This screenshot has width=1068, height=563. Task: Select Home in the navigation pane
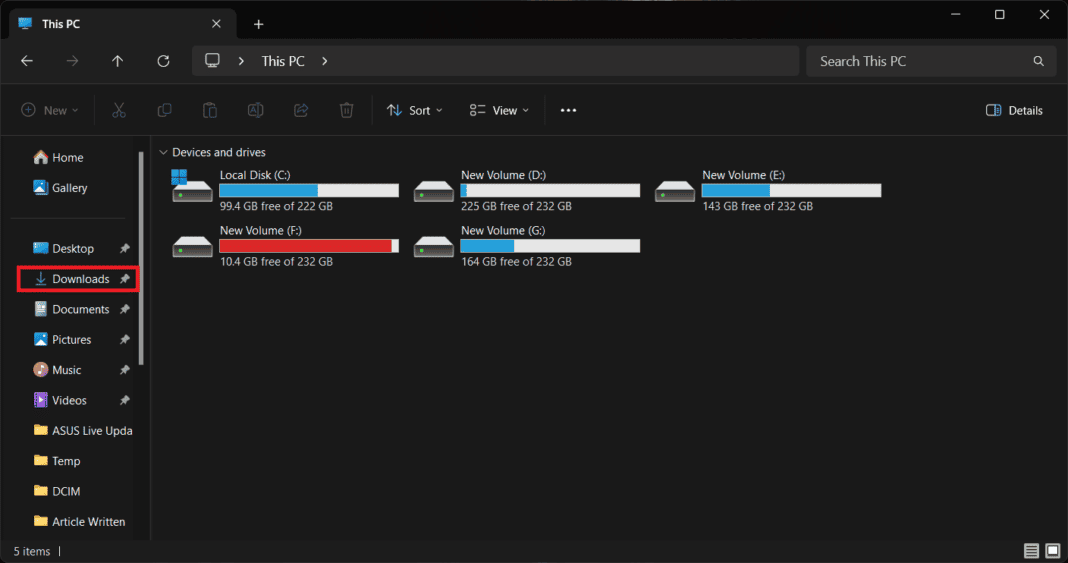tap(67, 157)
